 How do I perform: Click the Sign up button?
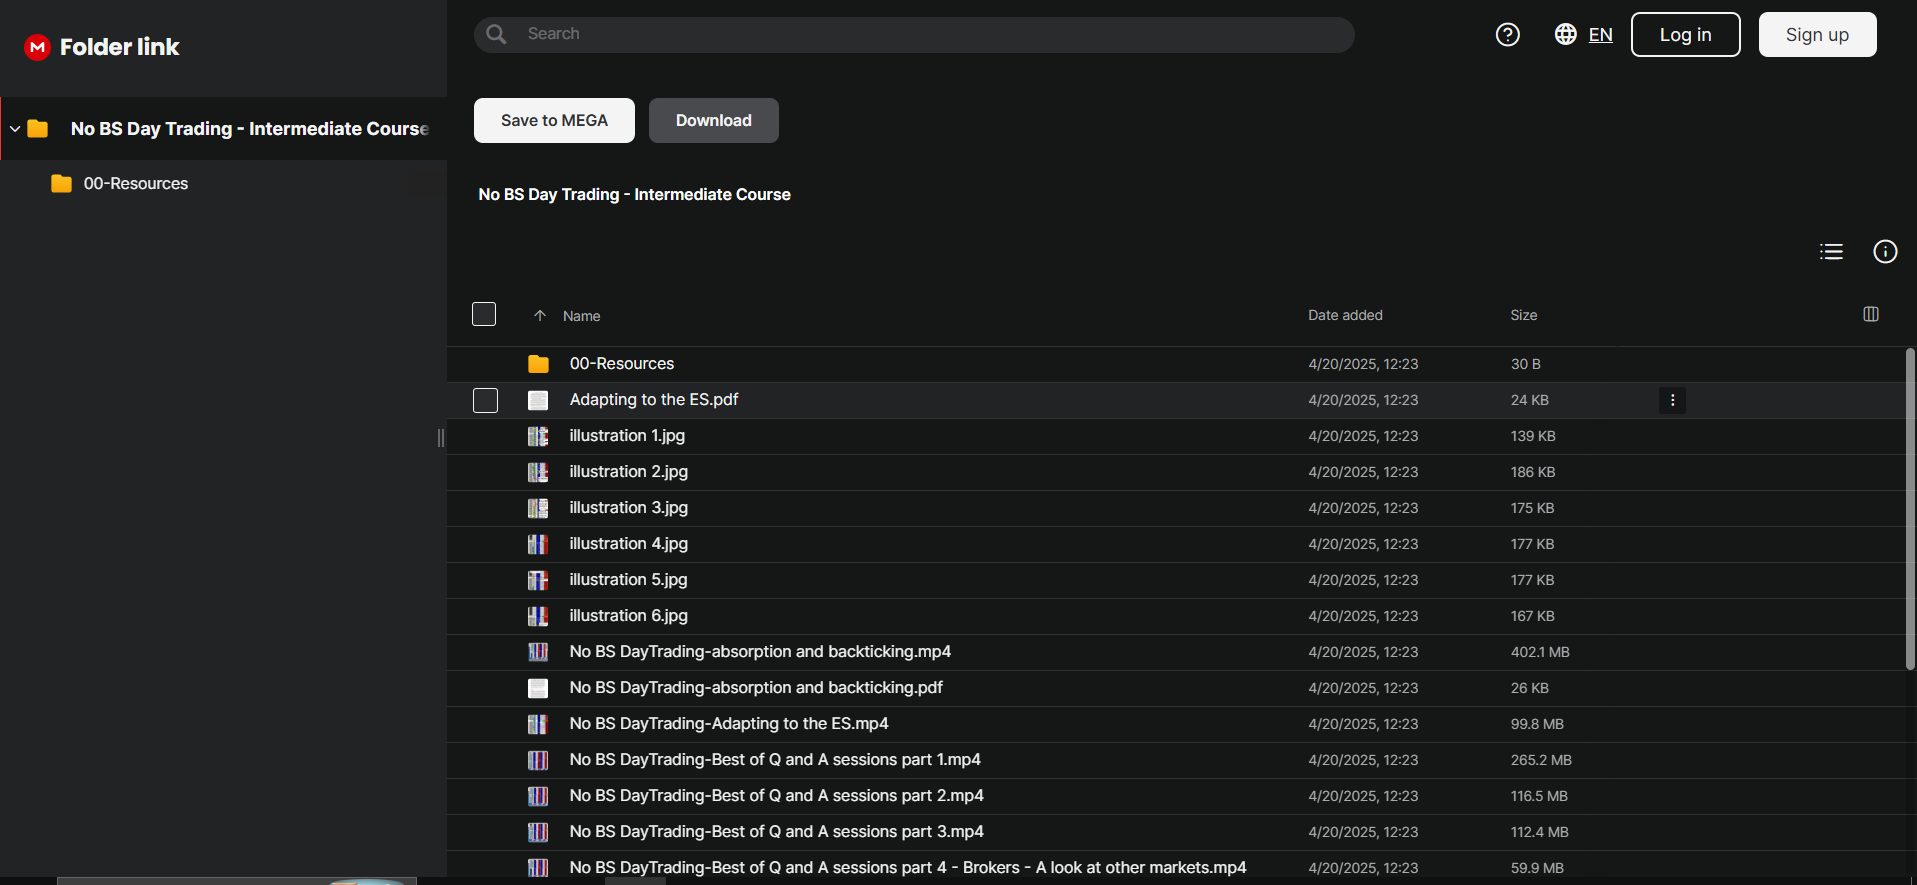[1817, 35]
